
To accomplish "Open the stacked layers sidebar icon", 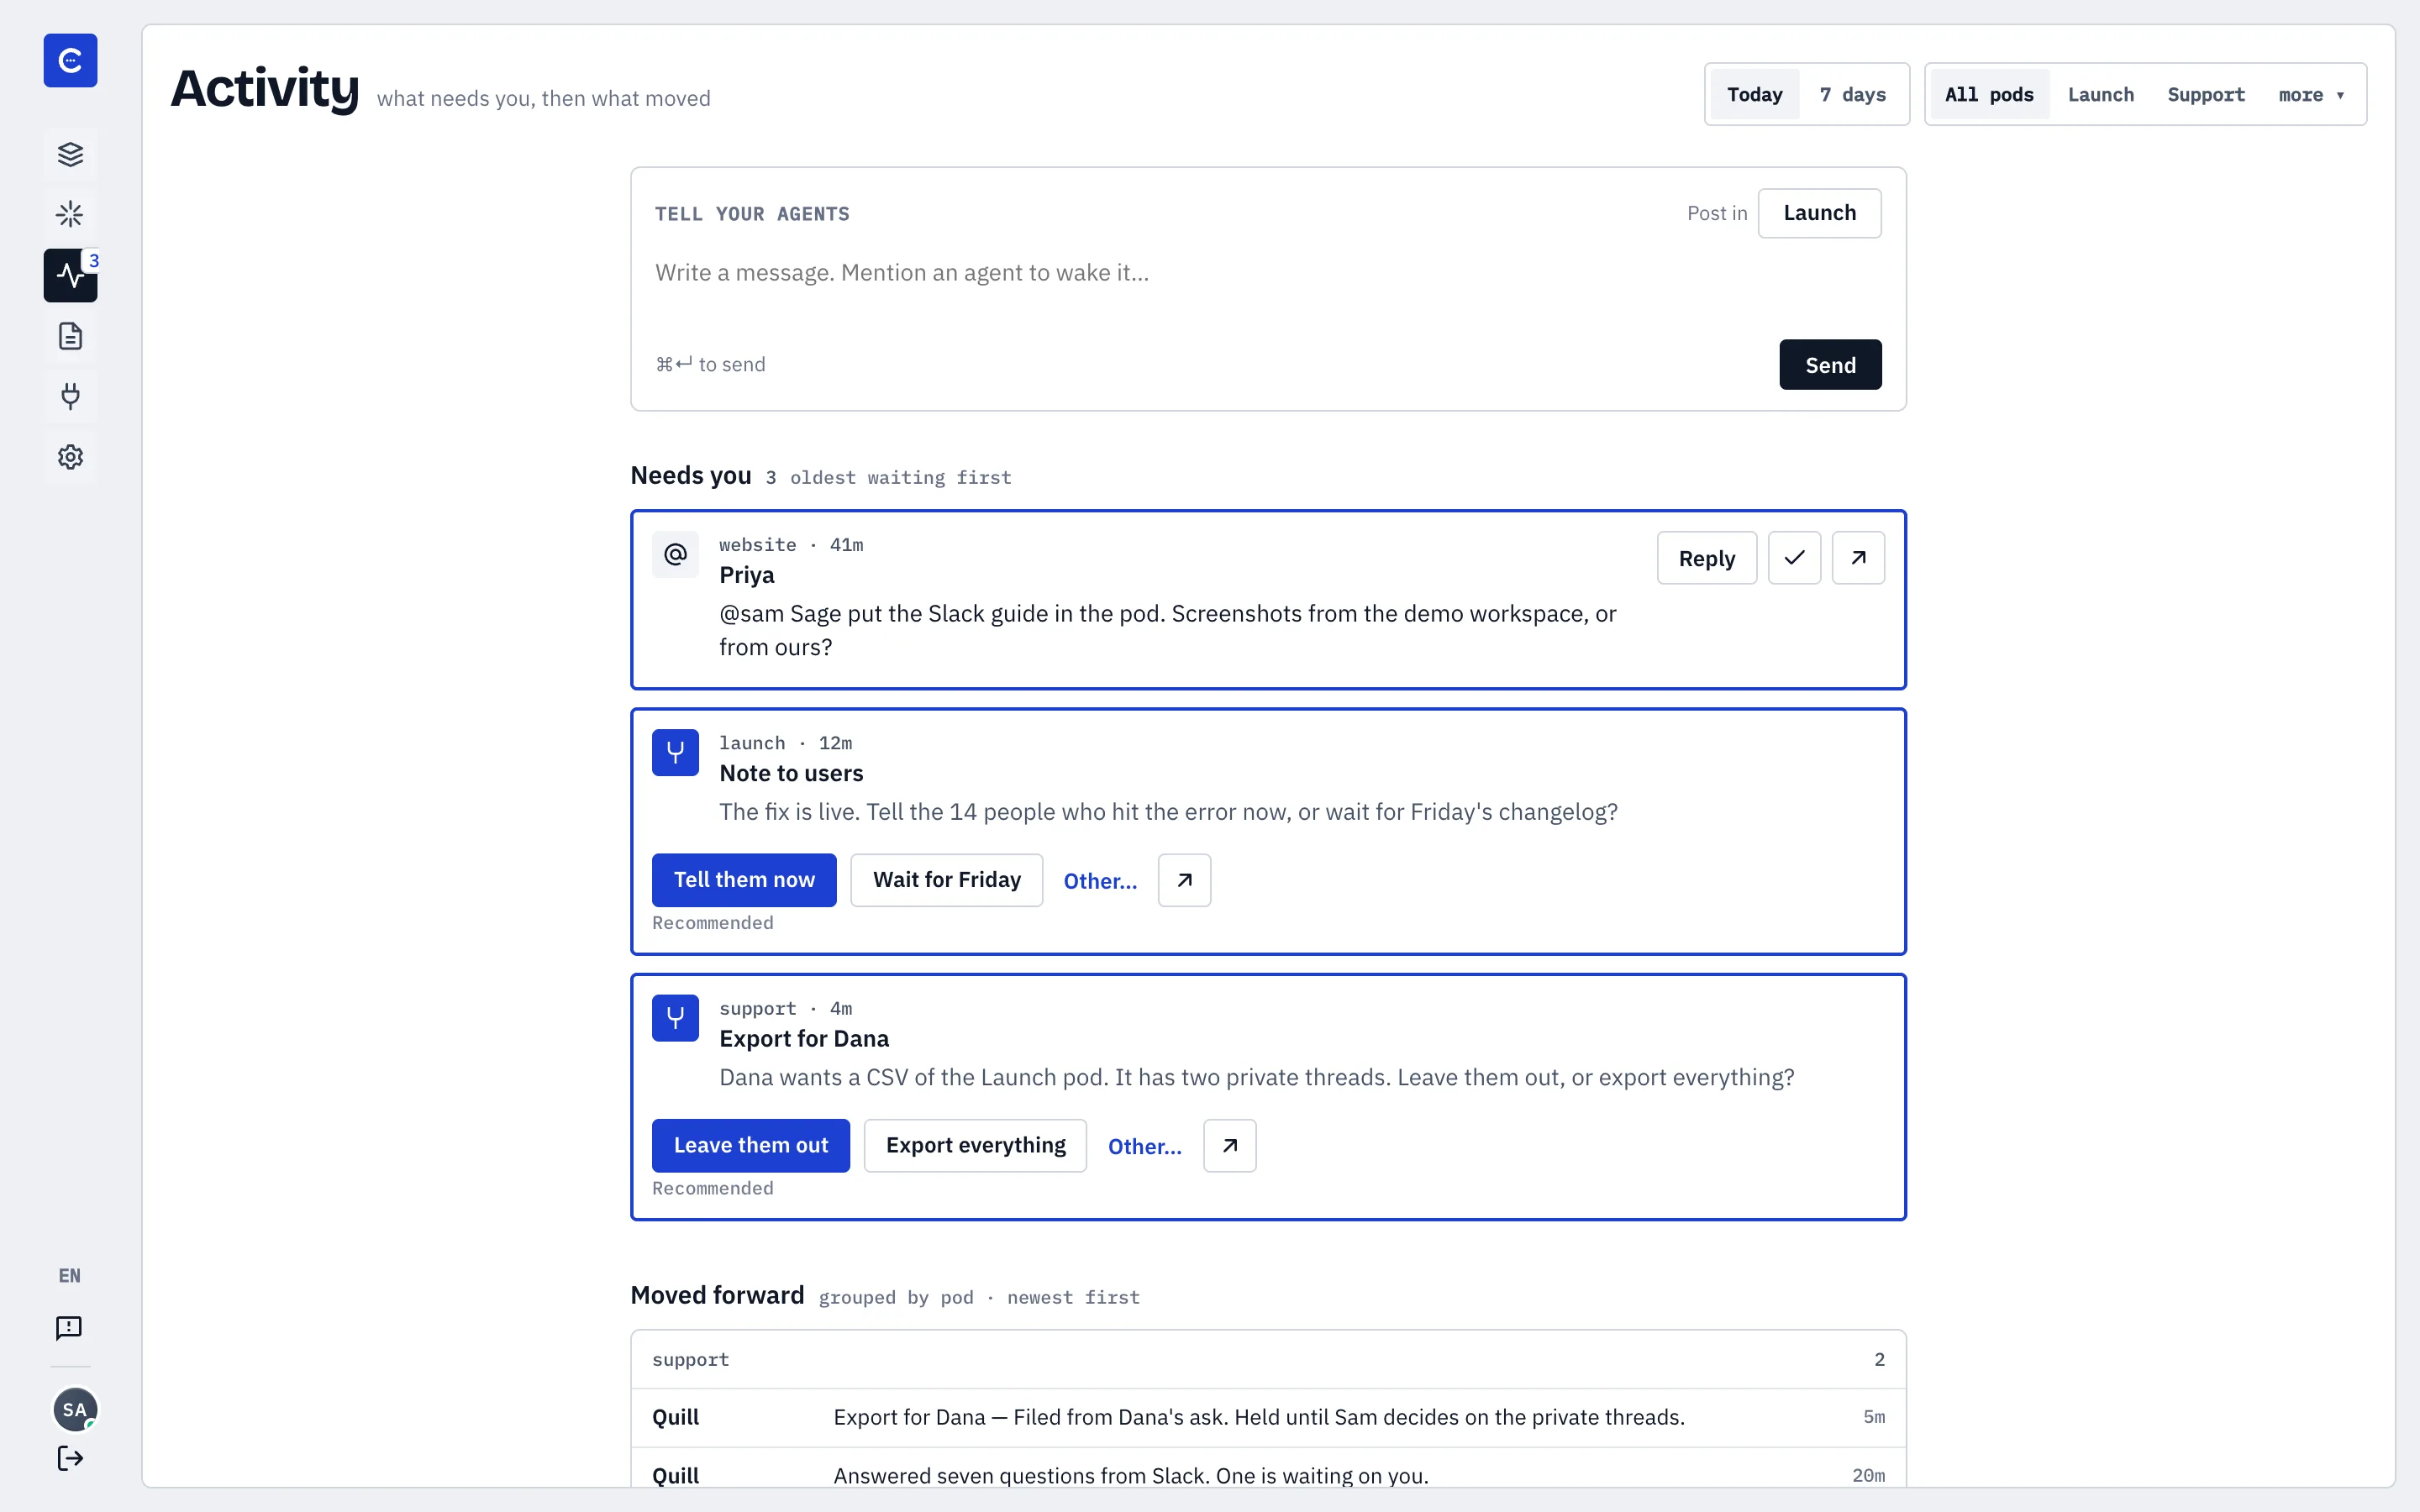I will tap(70, 154).
